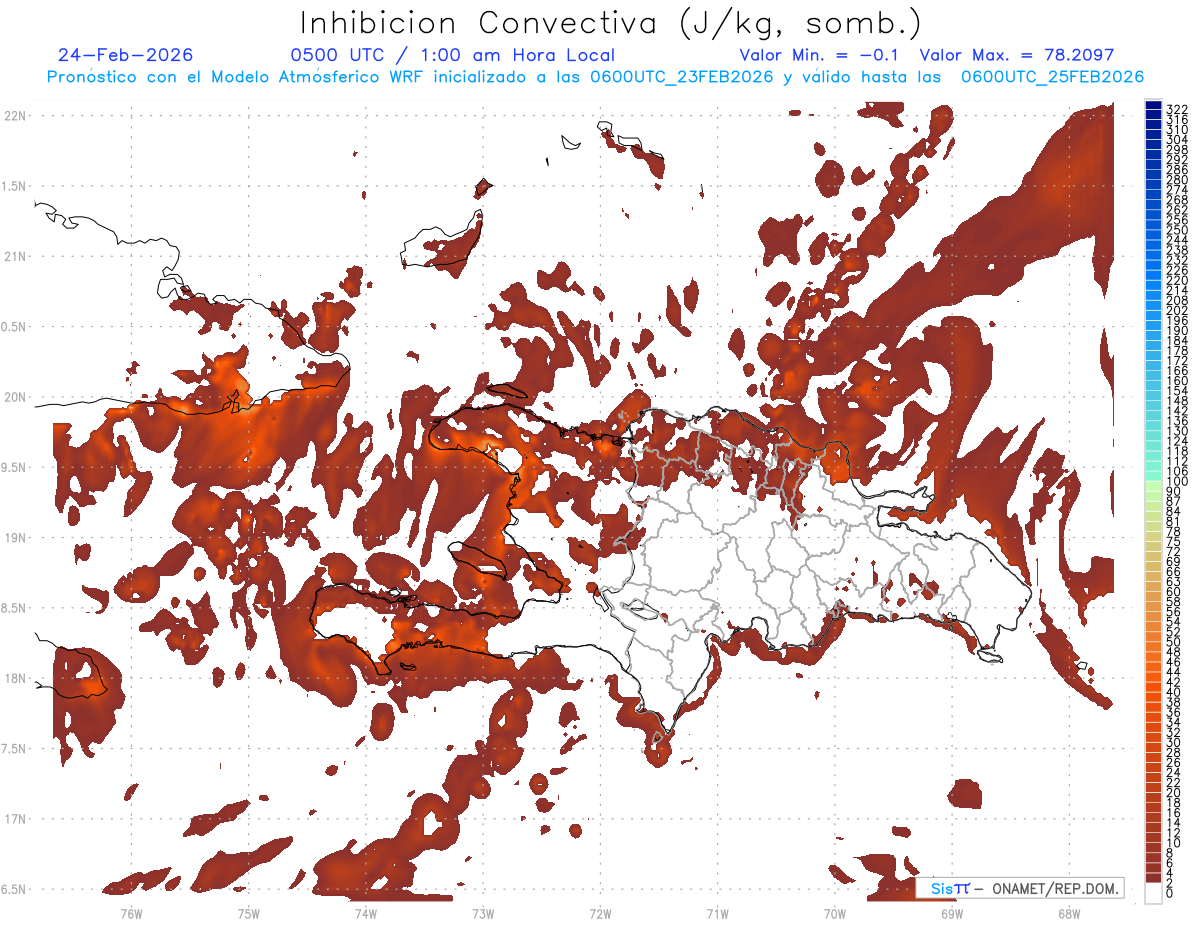Screen dimensions: 1200x927
Task: Click the 'Valor Max. = 78.2097' readout
Action: point(1016,55)
